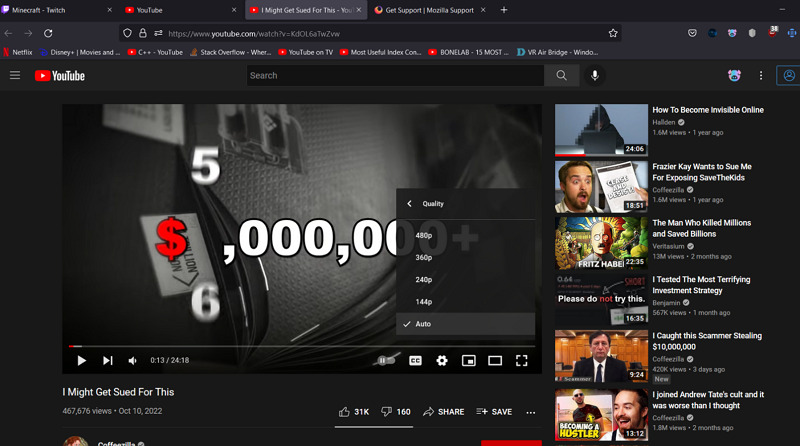Screen dimensions: 800x446
Task: Toggle the autoplay switch in player controls
Action: 384,360
